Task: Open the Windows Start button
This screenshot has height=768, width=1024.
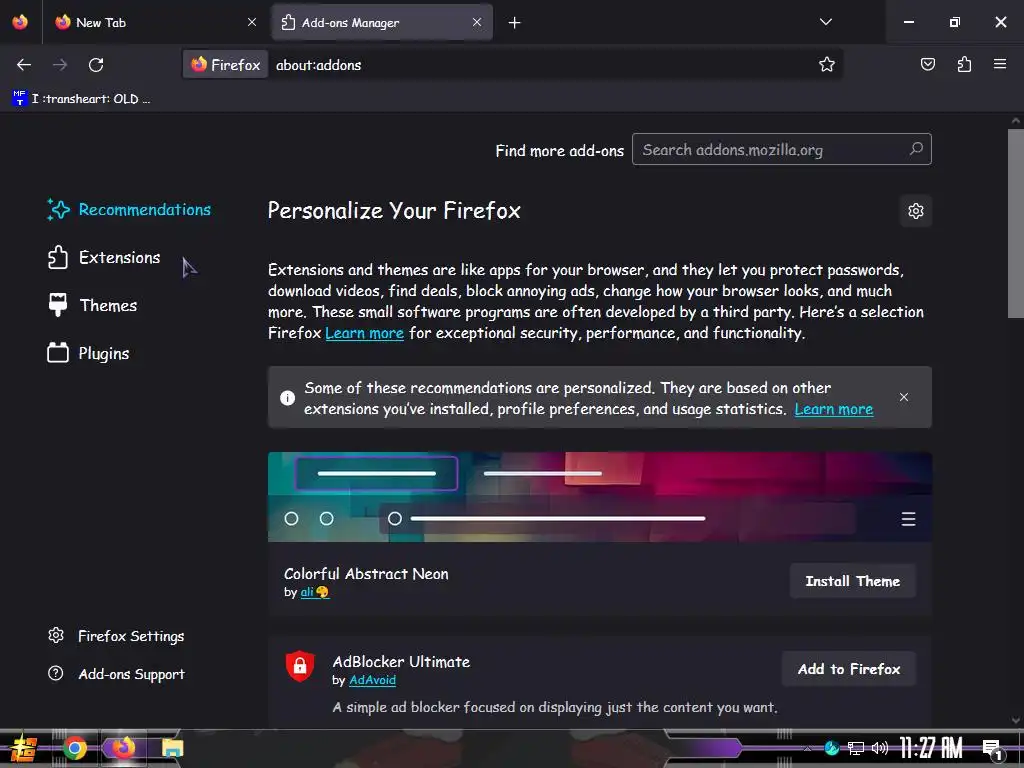Action: tap(23, 748)
